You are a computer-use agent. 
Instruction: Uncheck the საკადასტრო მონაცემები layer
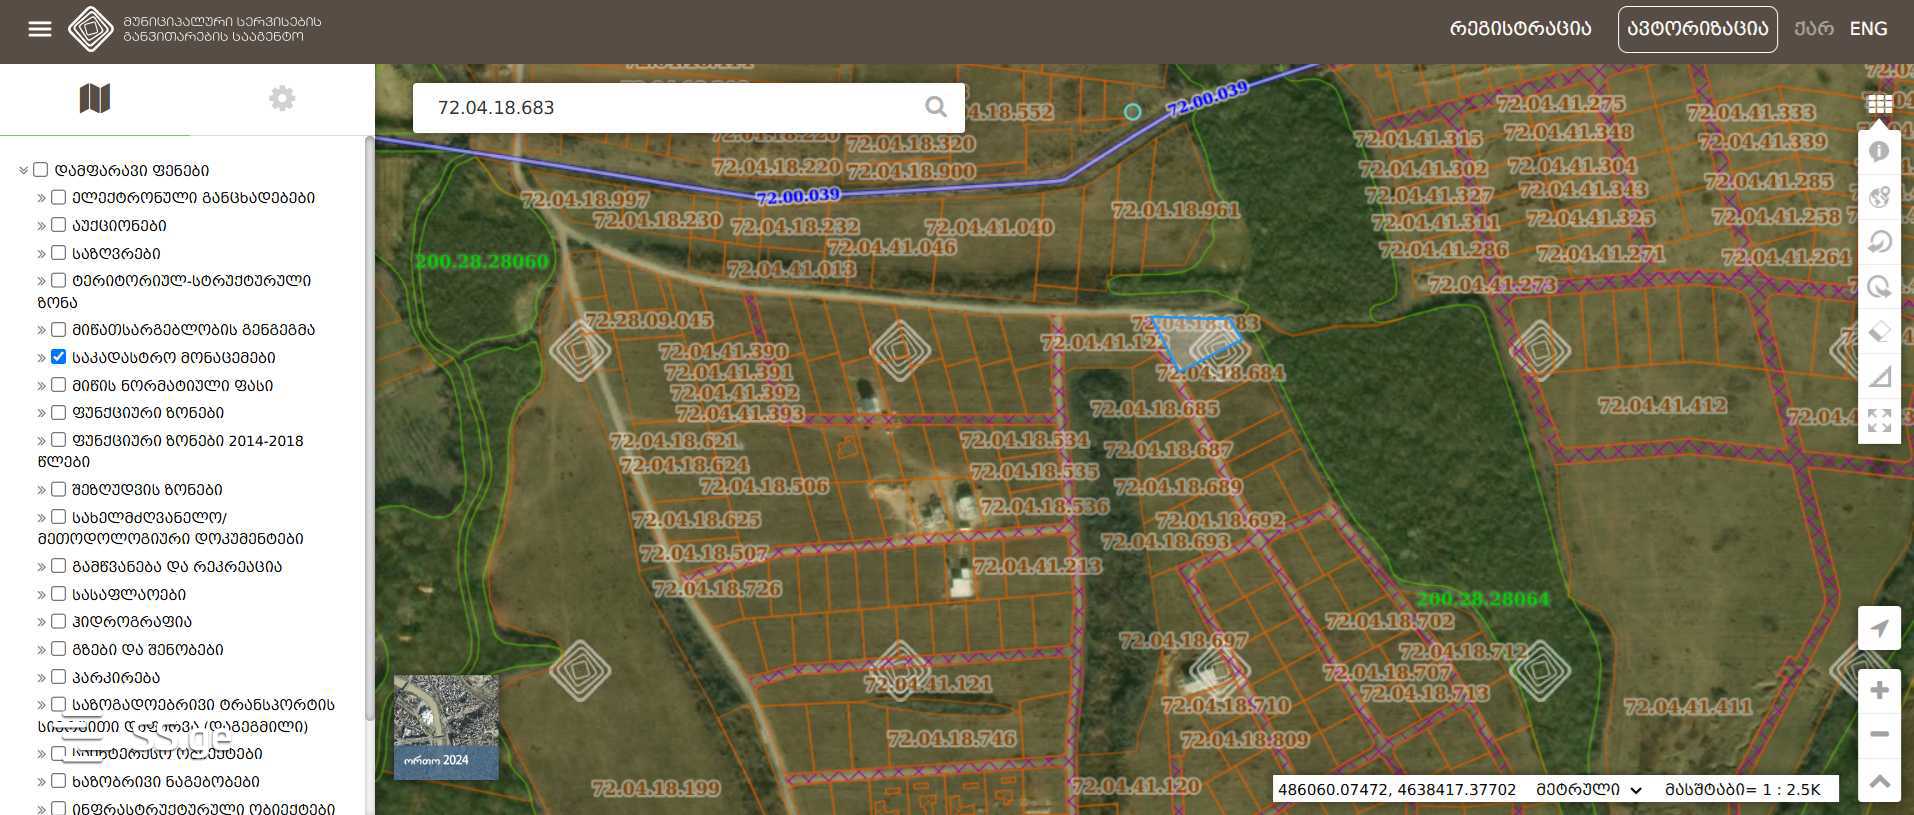point(59,357)
